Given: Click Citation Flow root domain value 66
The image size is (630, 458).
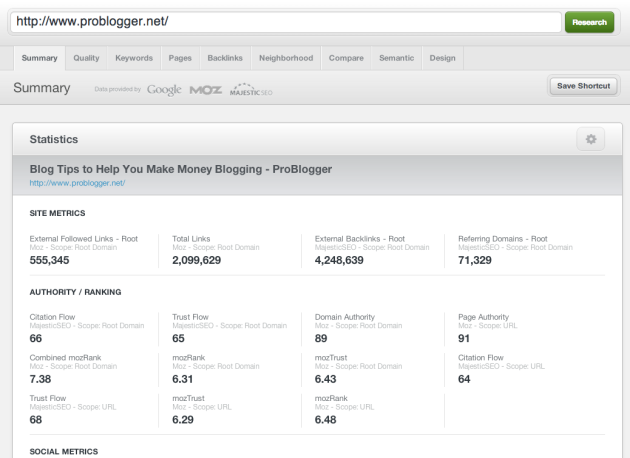Looking at the screenshot, I should point(36,338).
